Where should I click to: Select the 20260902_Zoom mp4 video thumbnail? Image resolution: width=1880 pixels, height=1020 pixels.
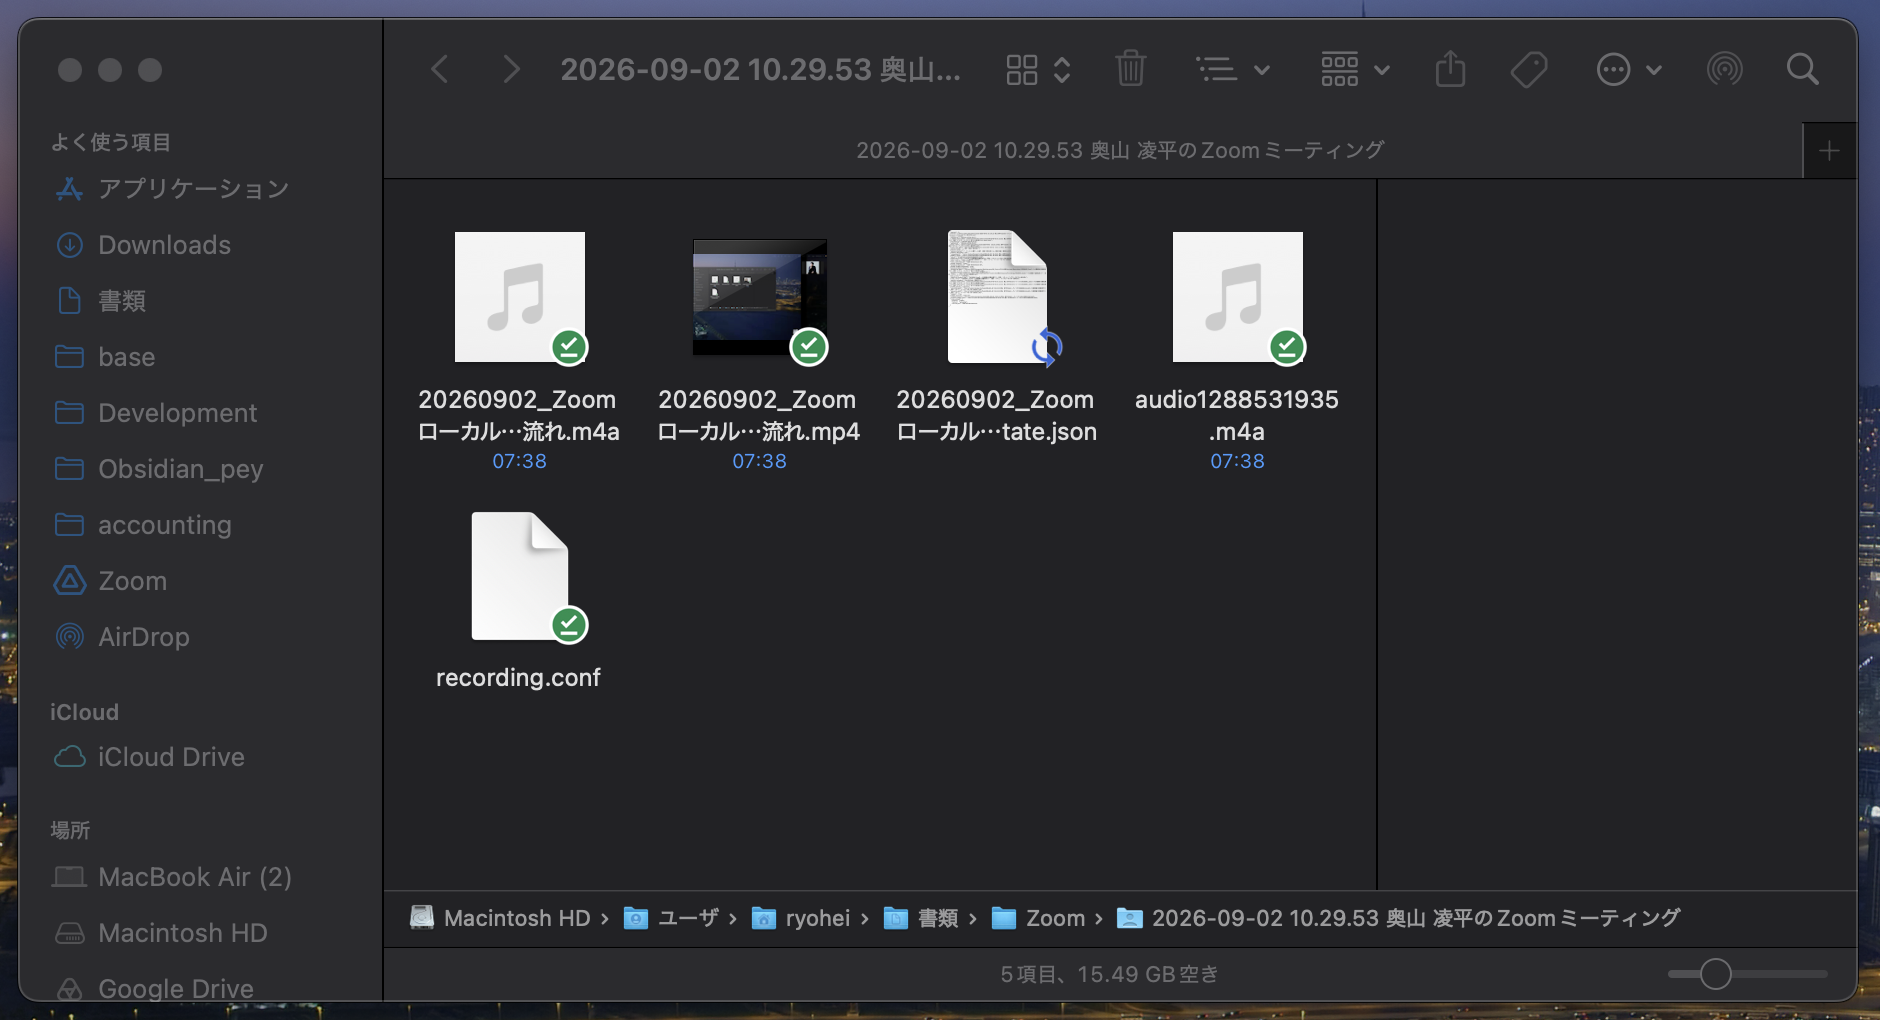(x=760, y=297)
